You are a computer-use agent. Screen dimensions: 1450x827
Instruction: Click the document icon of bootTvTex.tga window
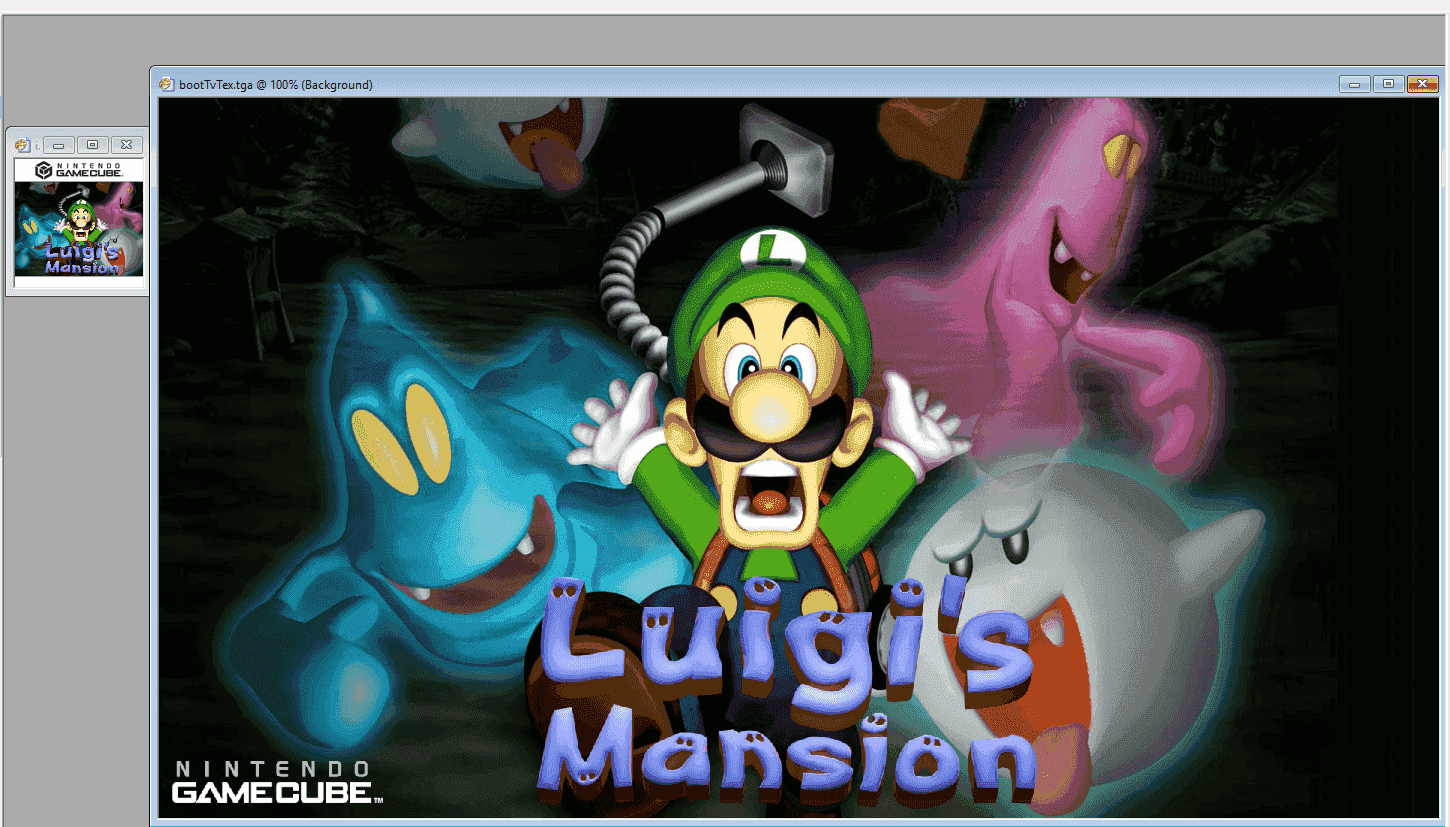(166, 84)
